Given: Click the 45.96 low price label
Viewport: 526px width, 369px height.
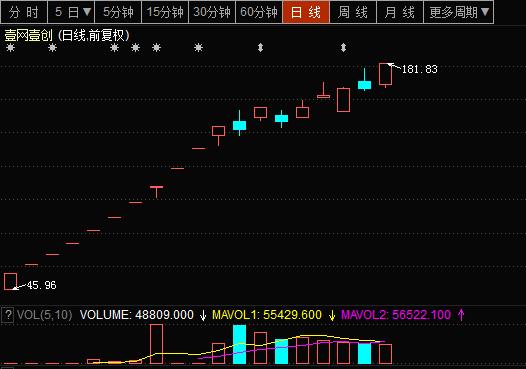Looking at the screenshot, I should [x=42, y=285].
